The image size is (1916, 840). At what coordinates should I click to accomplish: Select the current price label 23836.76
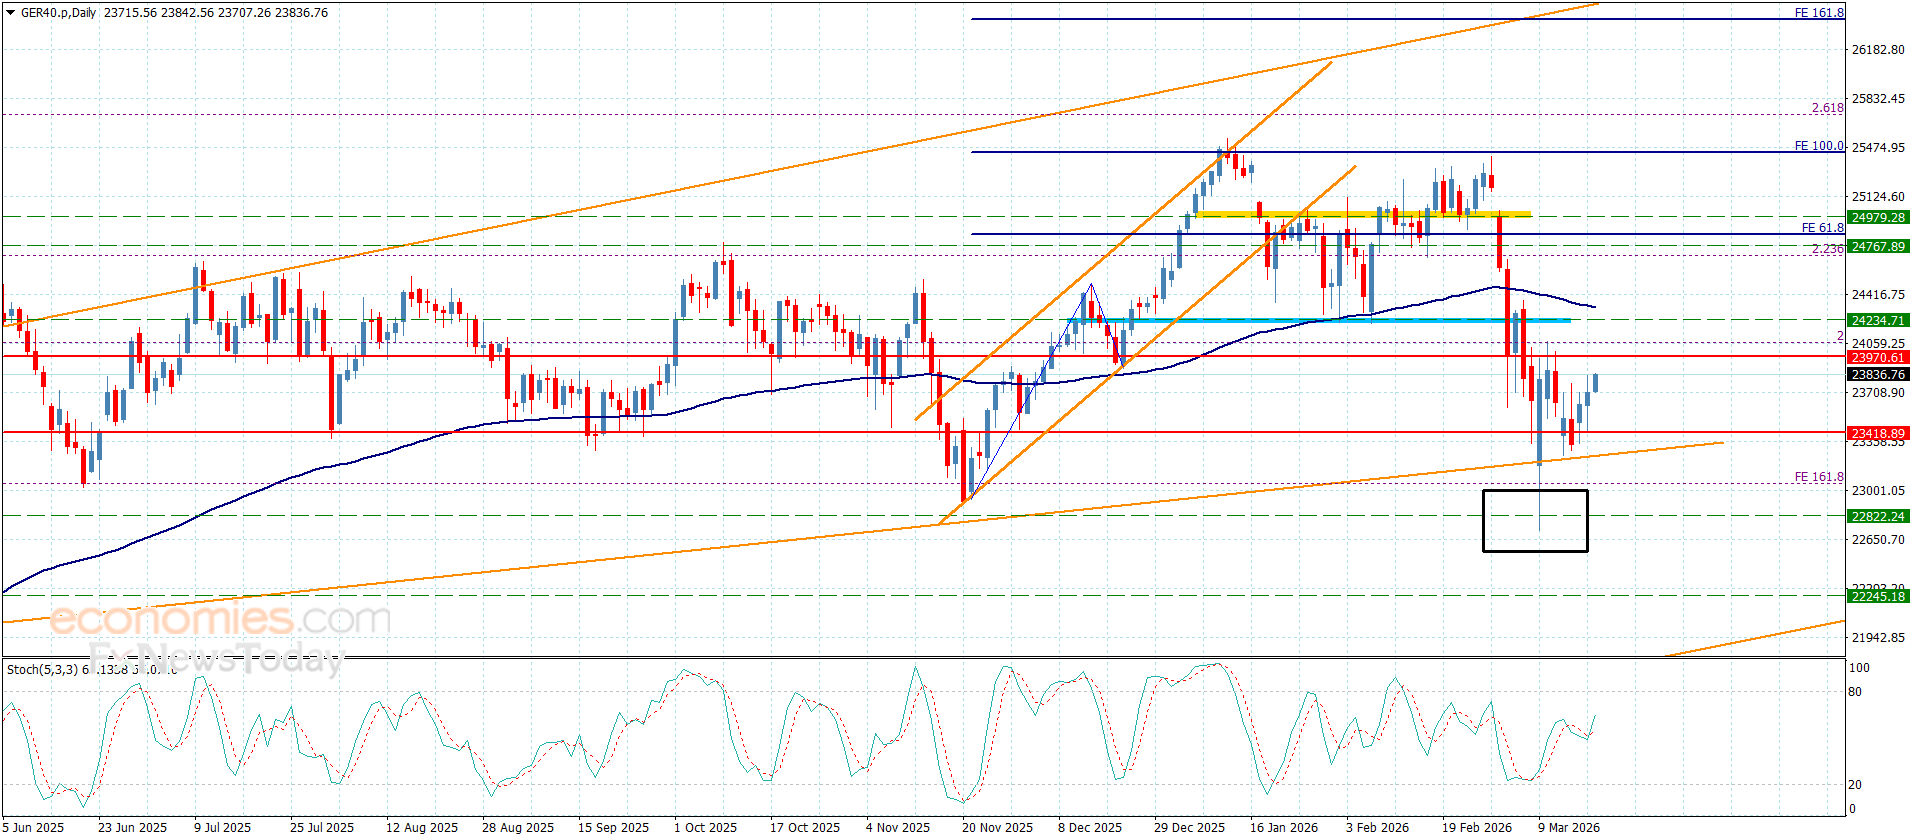click(x=1878, y=375)
